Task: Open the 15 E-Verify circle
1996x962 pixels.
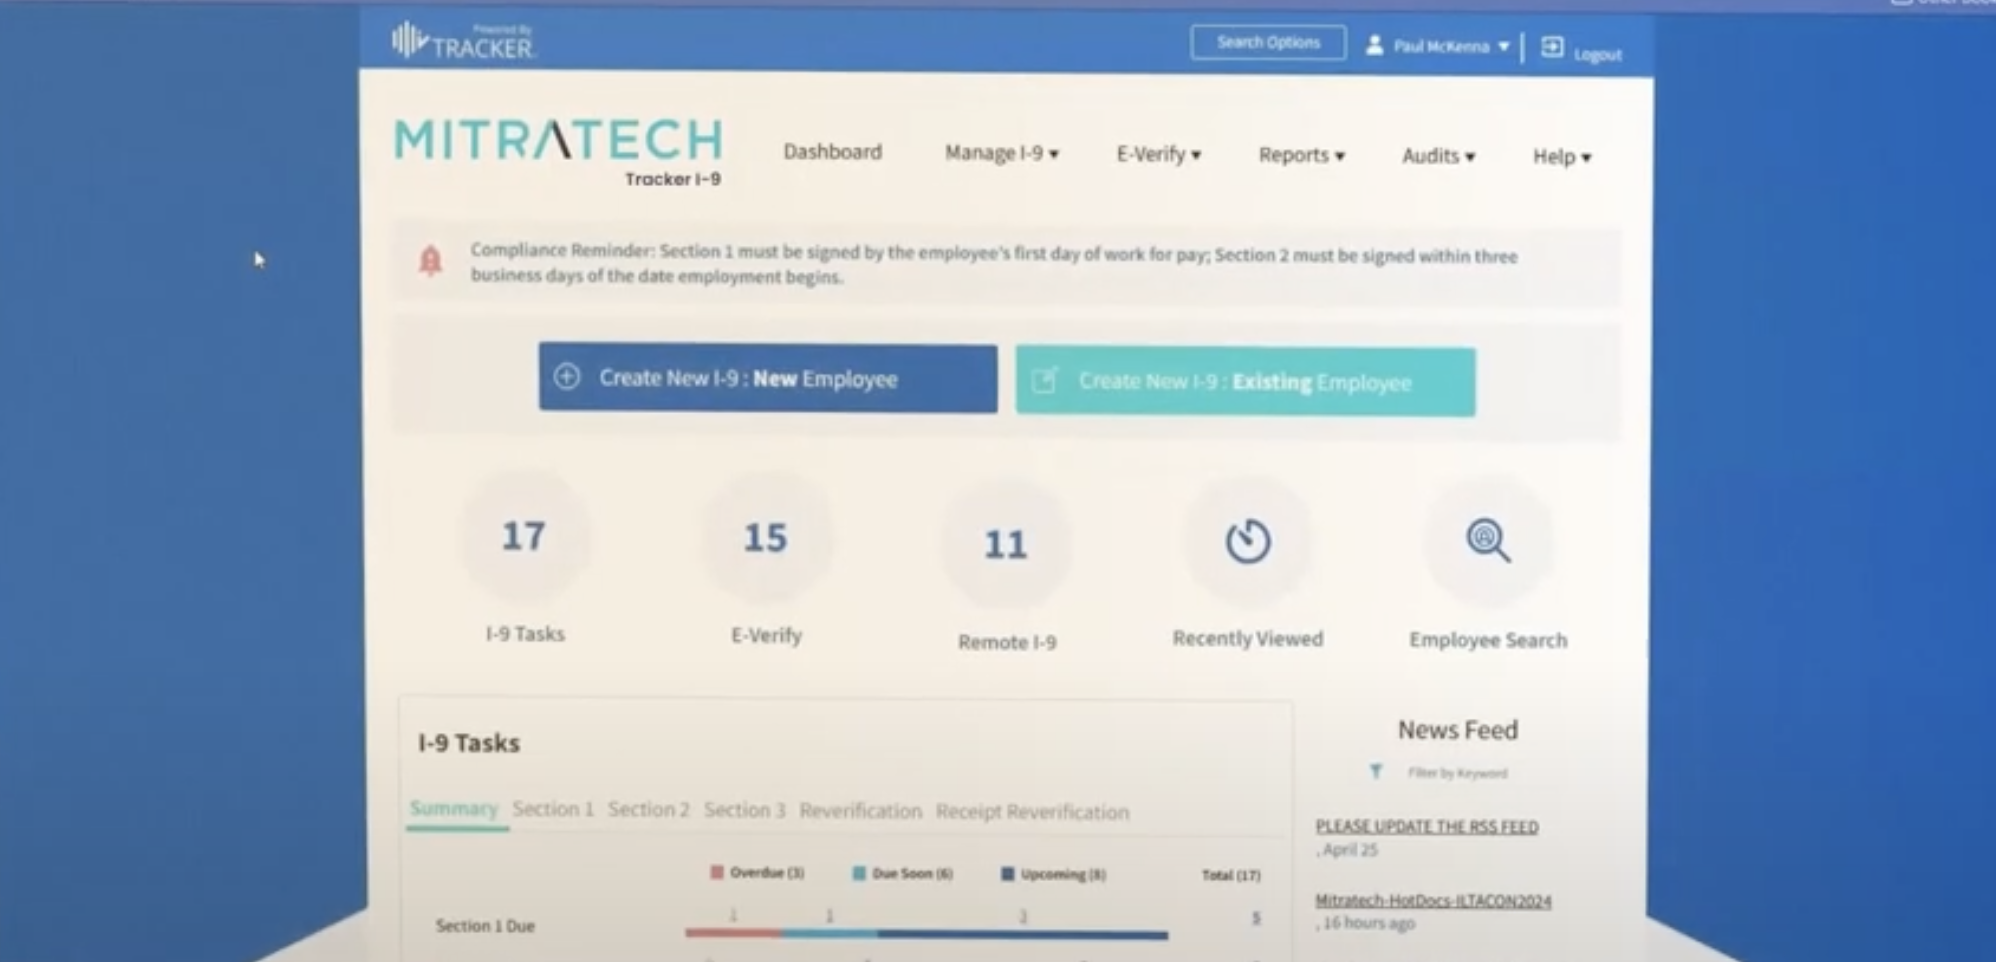Action: tap(765, 539)
